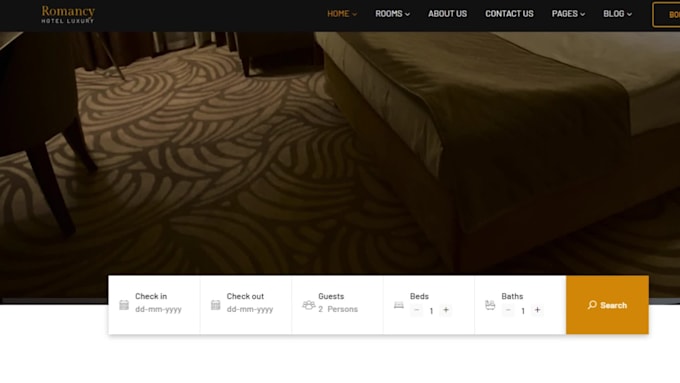Click the "Check in" label
Viewport: 680px width, 383px height.
(151, 296)
